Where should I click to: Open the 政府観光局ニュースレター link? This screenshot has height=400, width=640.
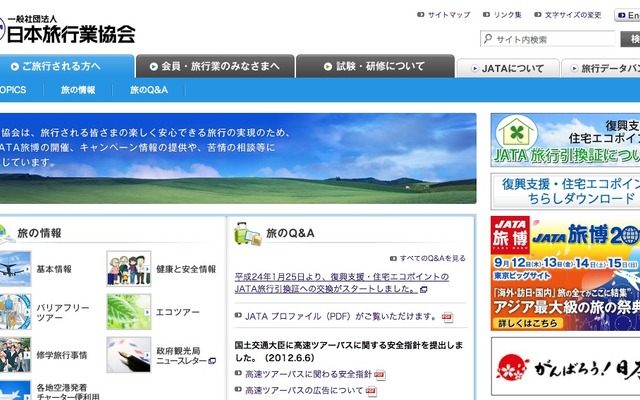click(x=182, y=356)
